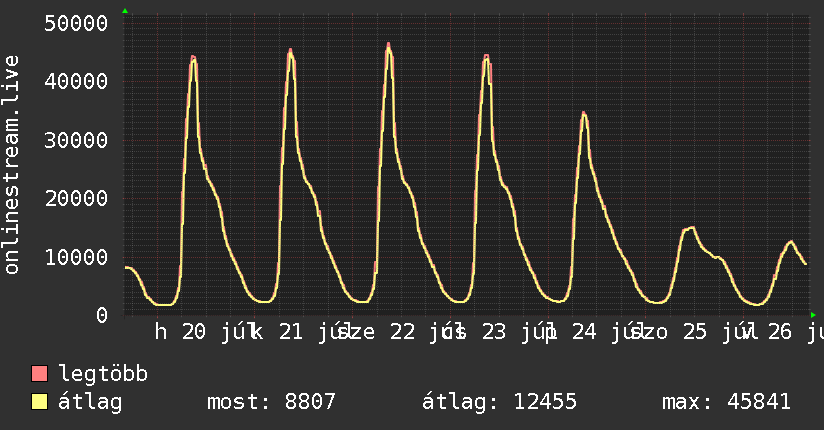
Task: Click the 40000 y-axis label
Action: [76, 81]
